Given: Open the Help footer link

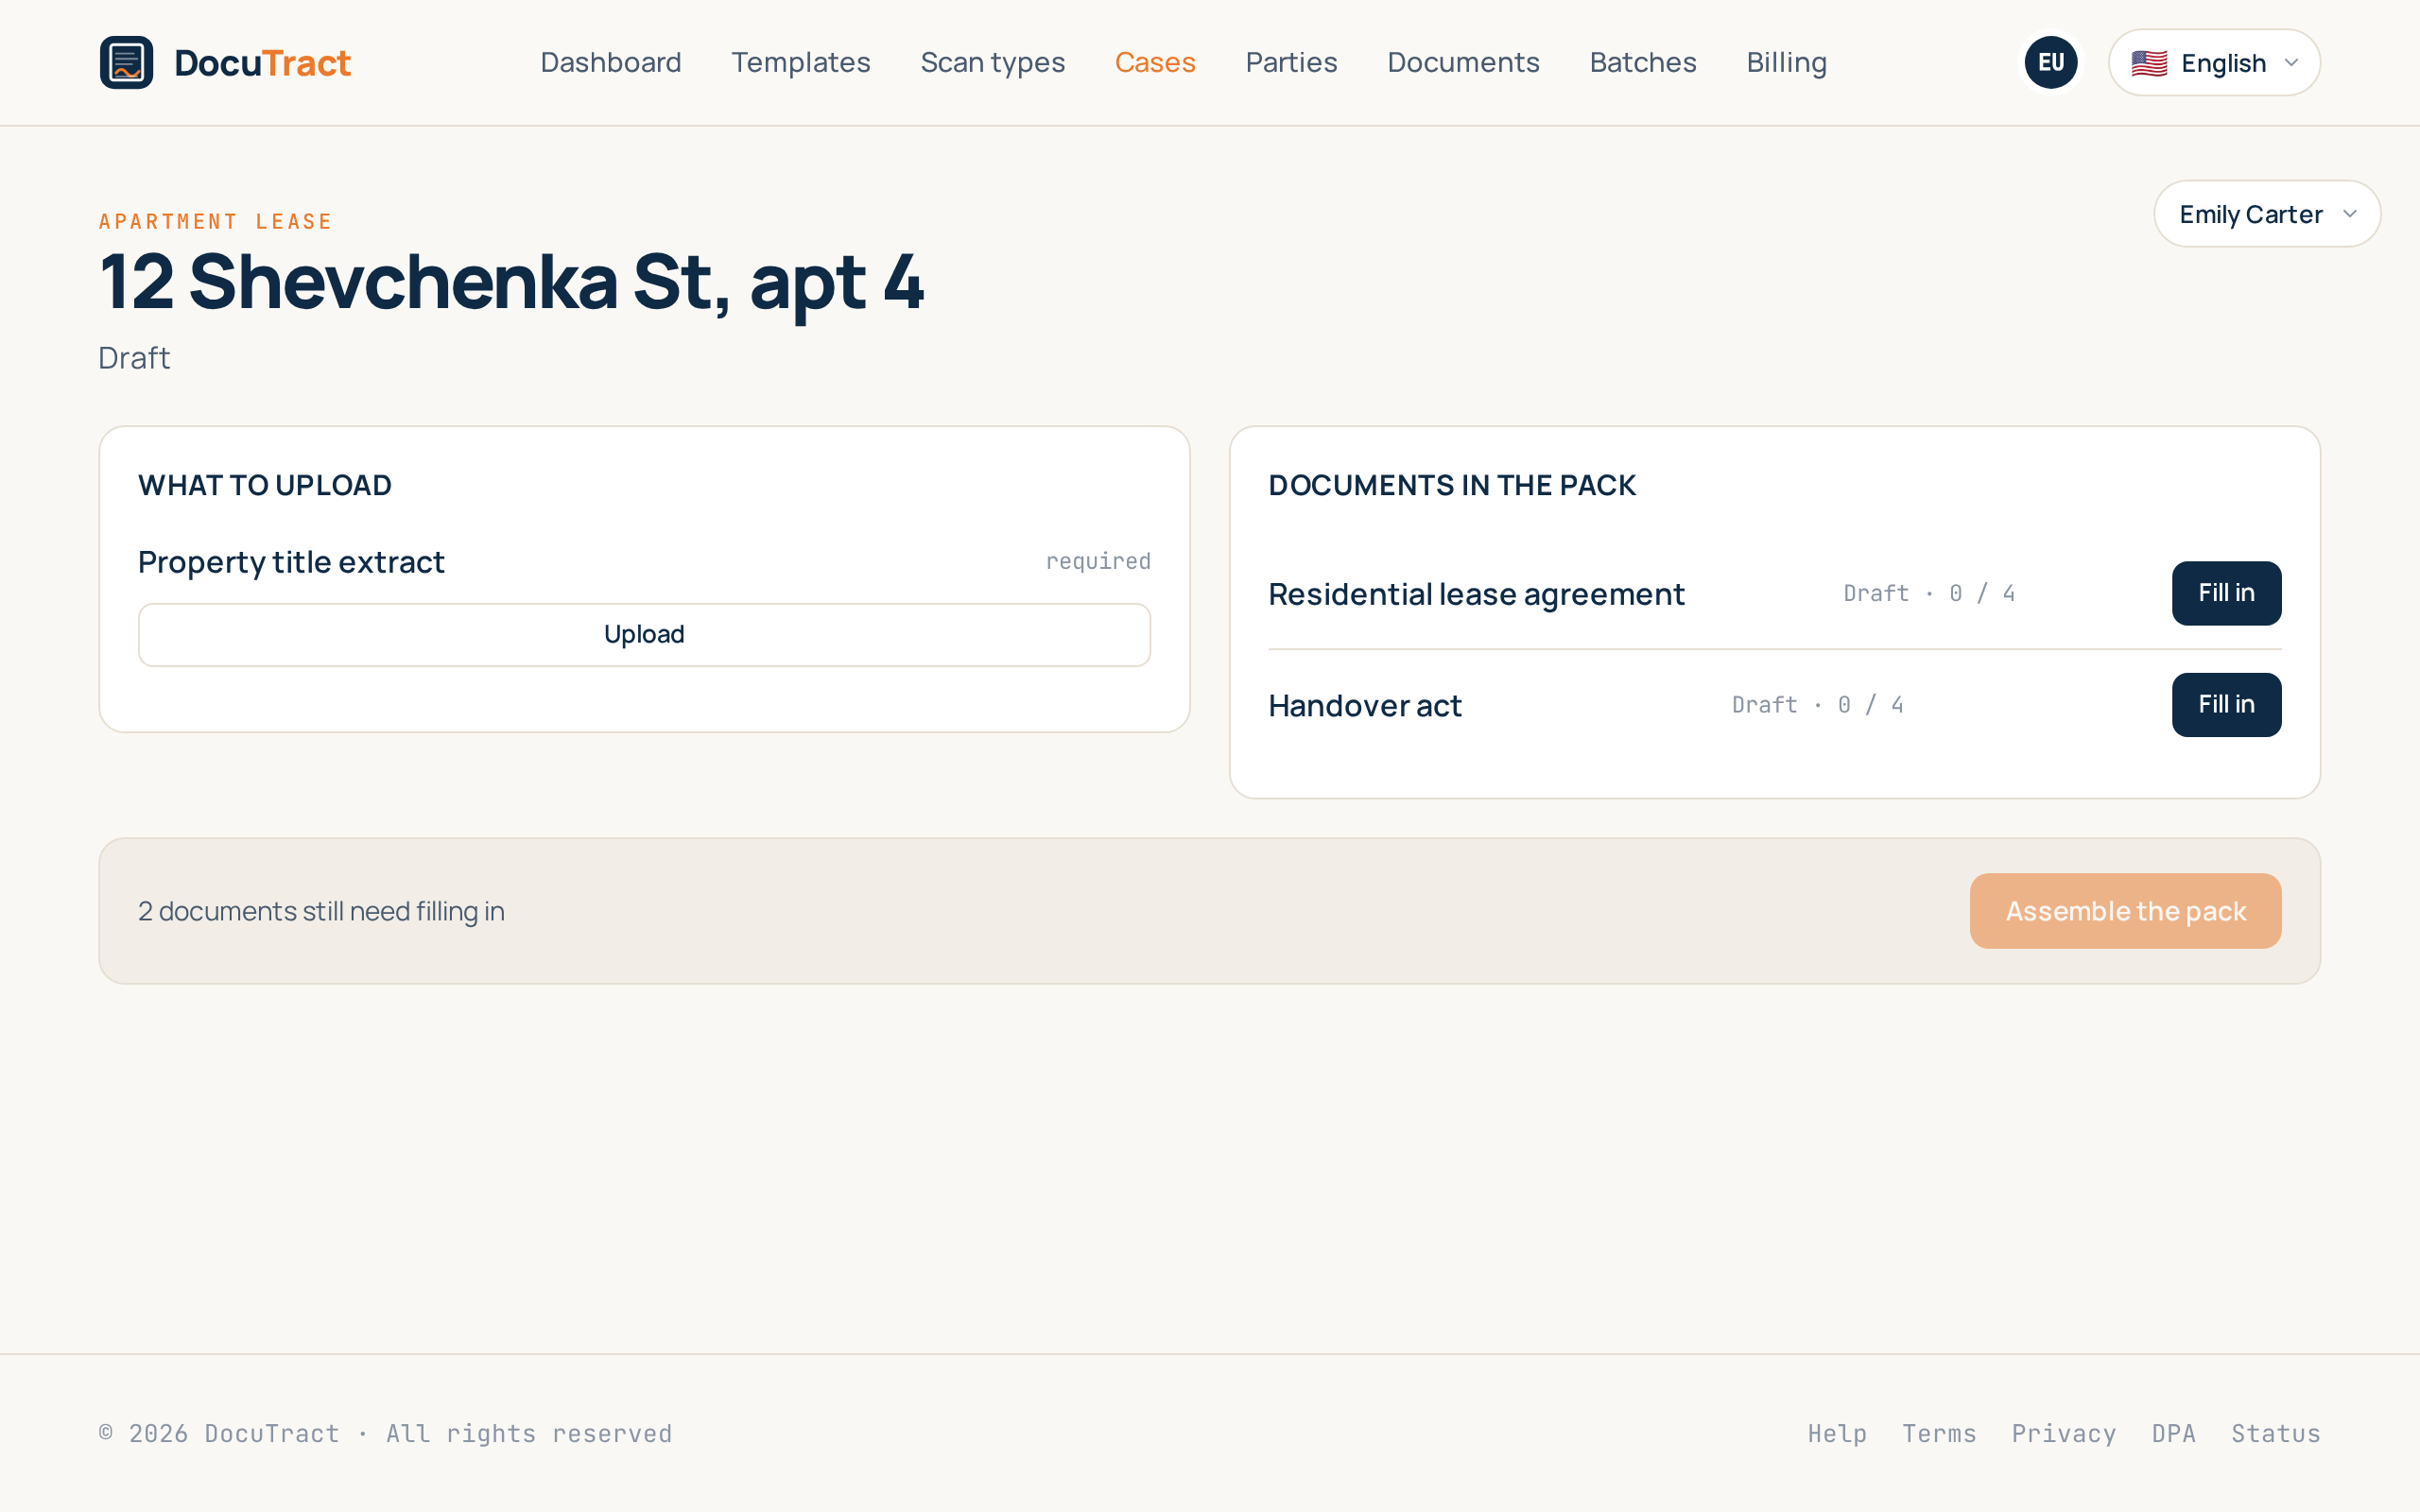Looking at the screenshot, I should point(1836,1433).
